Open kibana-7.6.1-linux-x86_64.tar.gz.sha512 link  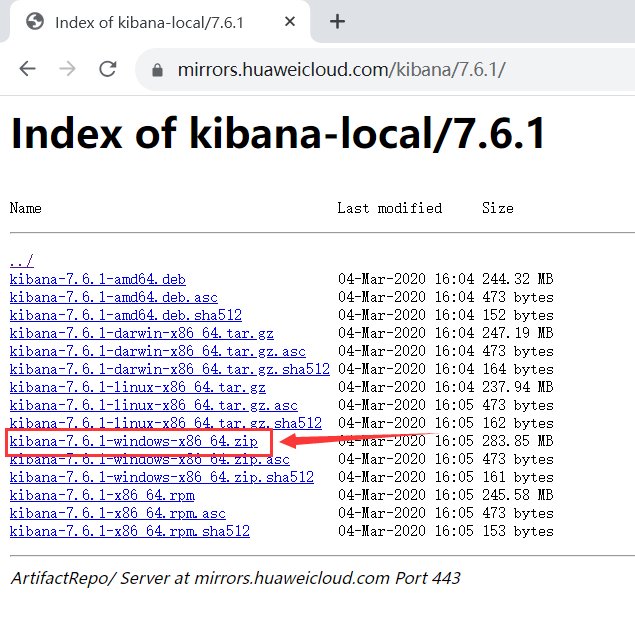(x=166, y=423)
